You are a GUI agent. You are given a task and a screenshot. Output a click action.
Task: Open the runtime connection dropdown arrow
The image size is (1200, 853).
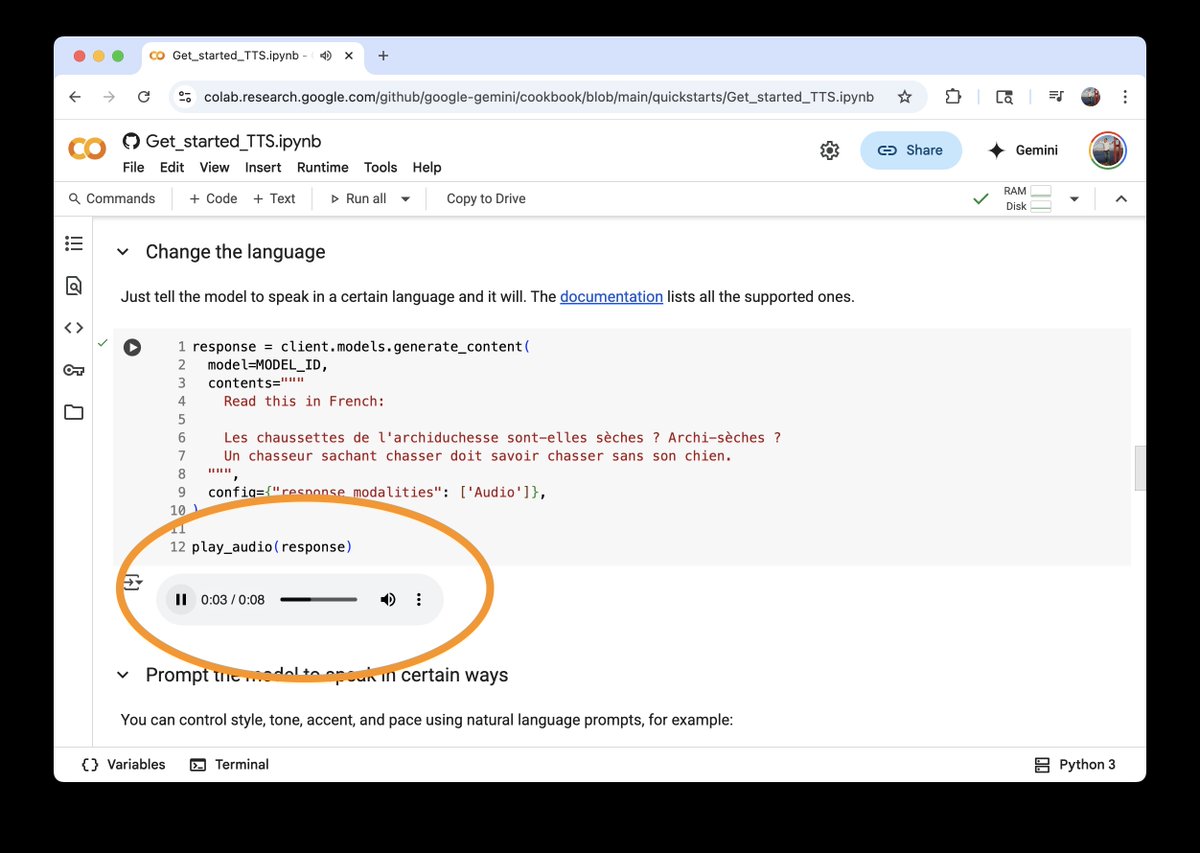pyautogui.click(x=1074, y=199)
